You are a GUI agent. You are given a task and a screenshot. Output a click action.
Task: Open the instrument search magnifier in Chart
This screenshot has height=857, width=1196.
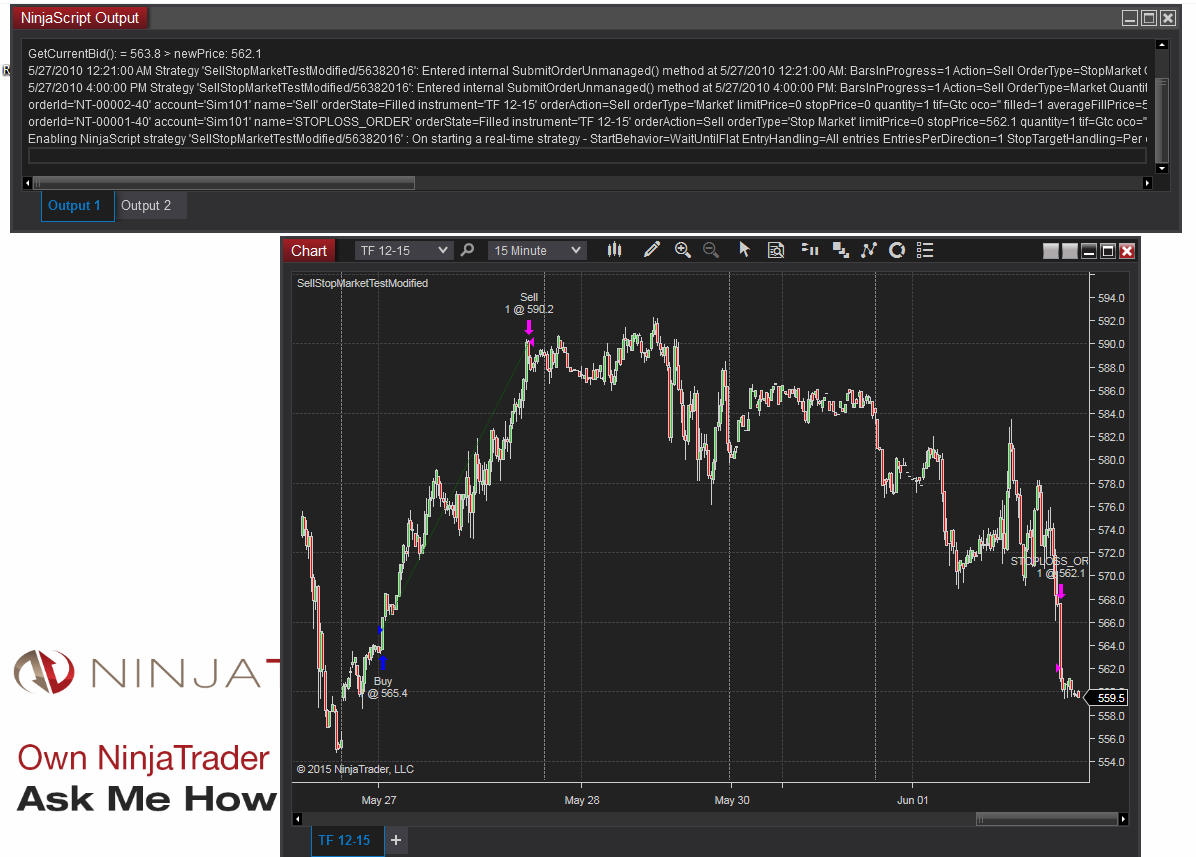coord(468,250)
